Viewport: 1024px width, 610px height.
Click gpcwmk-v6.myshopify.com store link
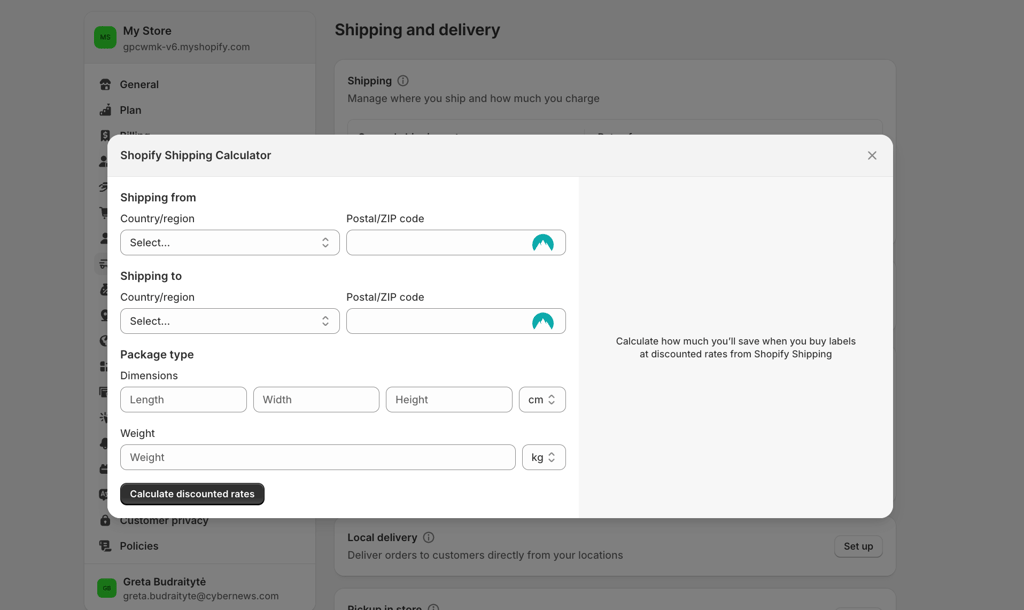(186, 47)
